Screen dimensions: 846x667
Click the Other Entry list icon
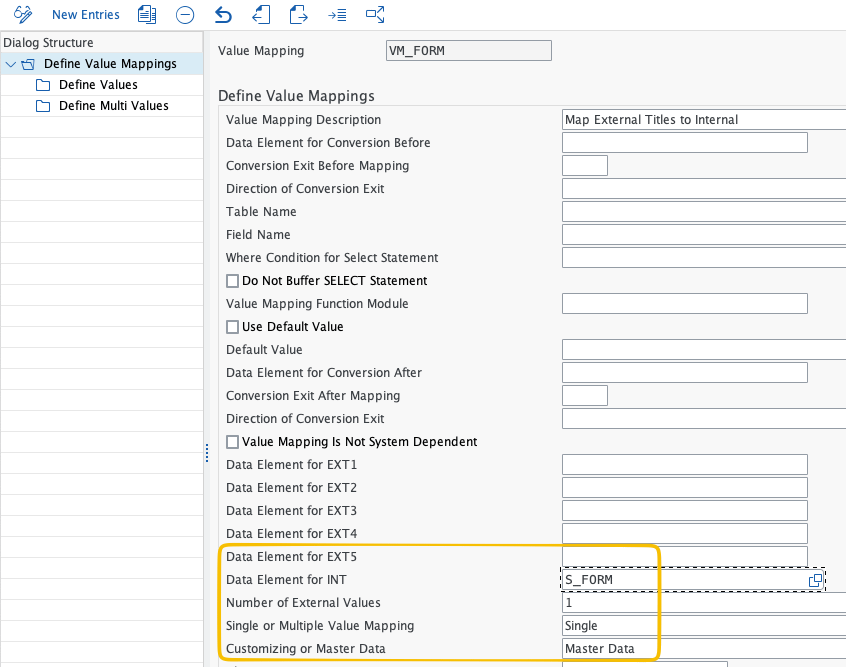point(337,15)
